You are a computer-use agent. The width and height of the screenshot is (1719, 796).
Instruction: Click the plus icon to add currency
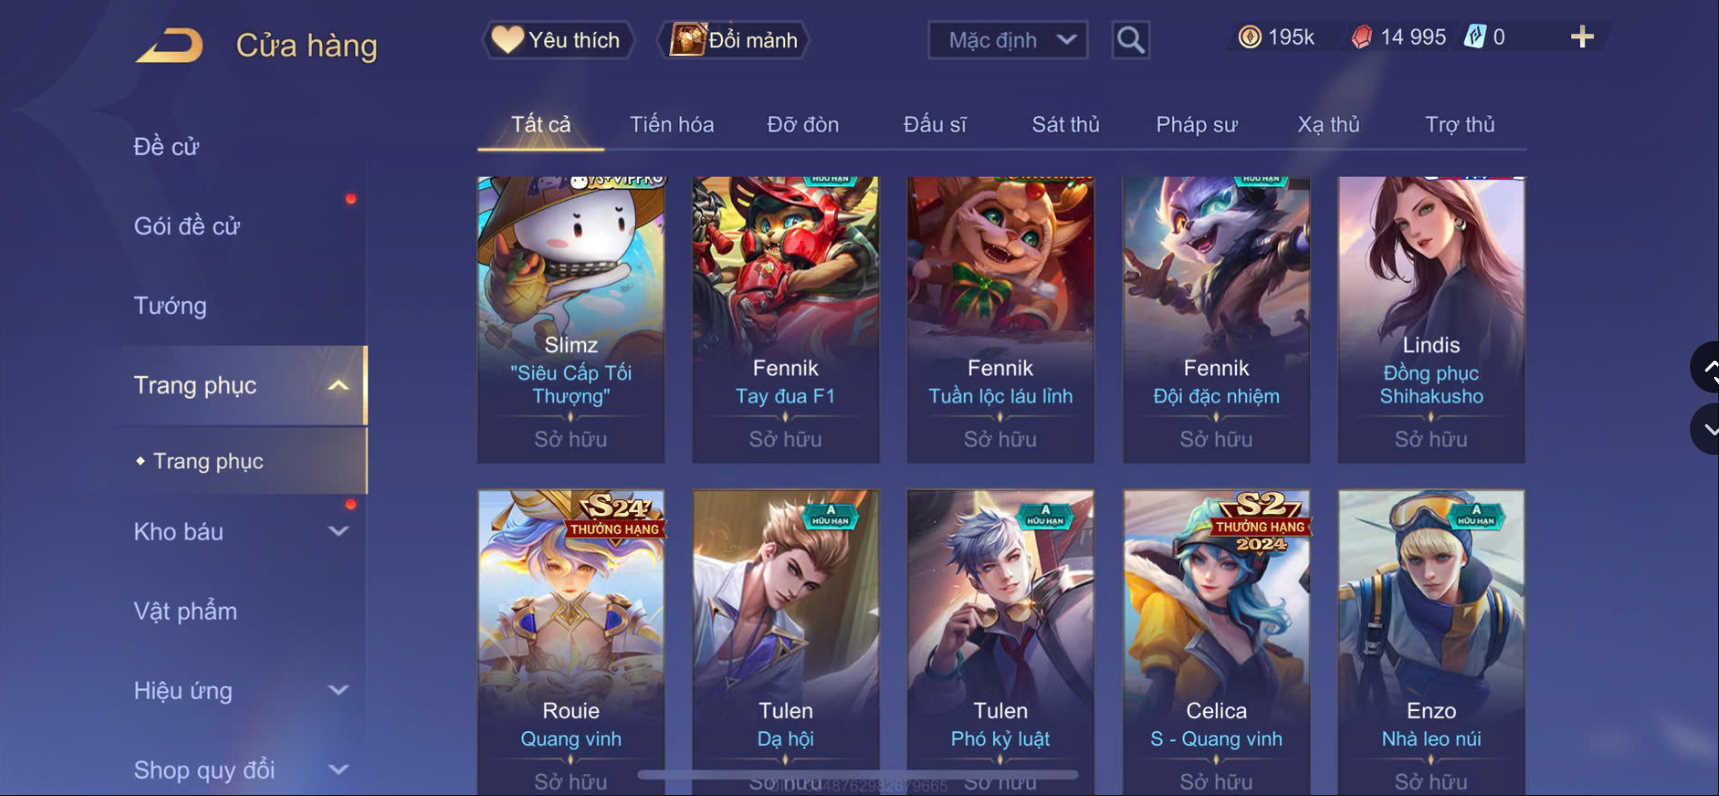tap(1582, 37)
